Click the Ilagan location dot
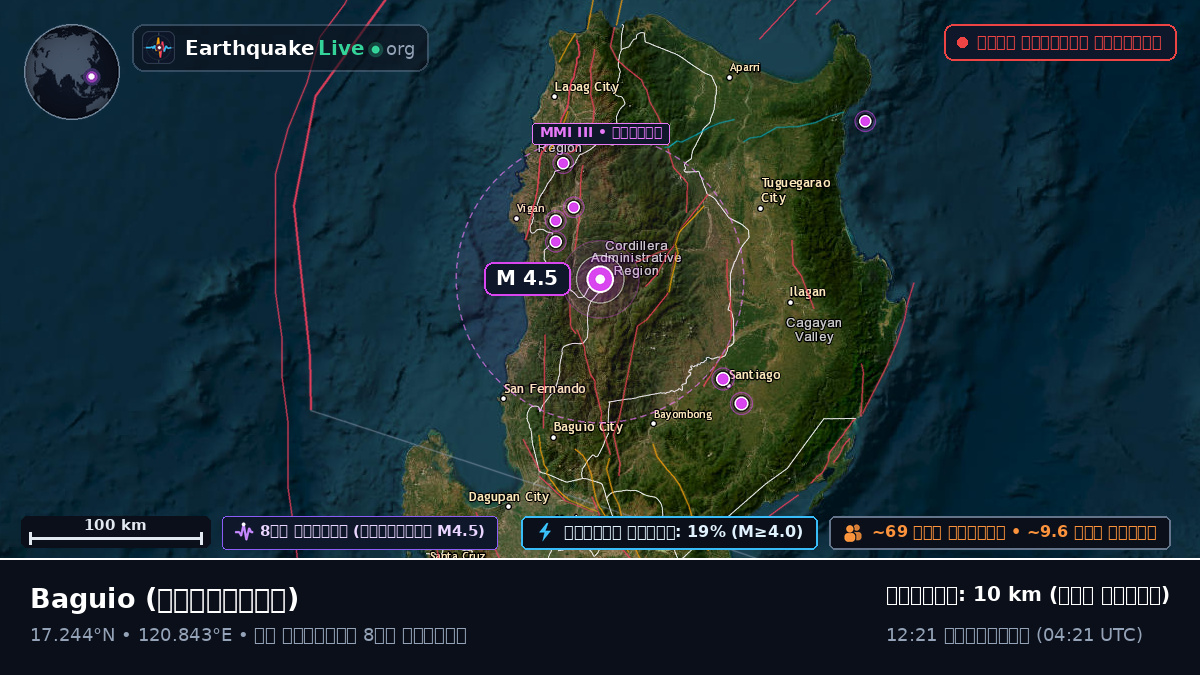Screen dimensions: 1200x675 coord(790,302)
